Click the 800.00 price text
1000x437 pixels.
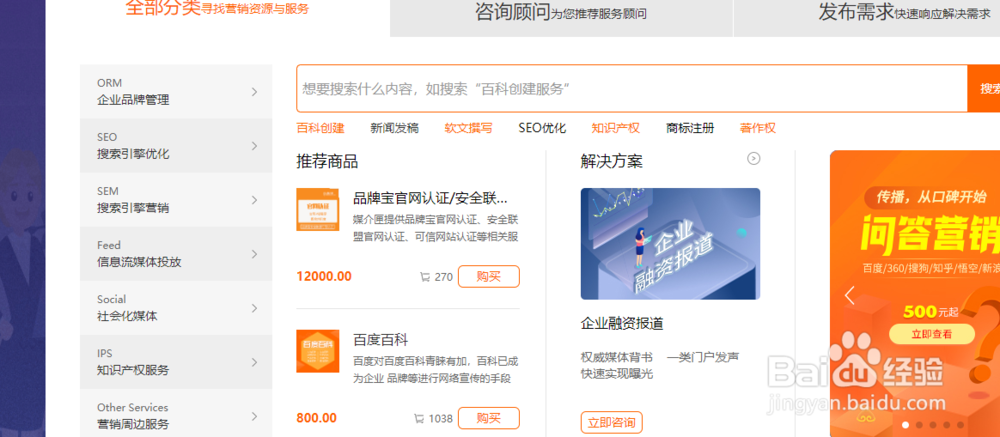coord(316,418)
